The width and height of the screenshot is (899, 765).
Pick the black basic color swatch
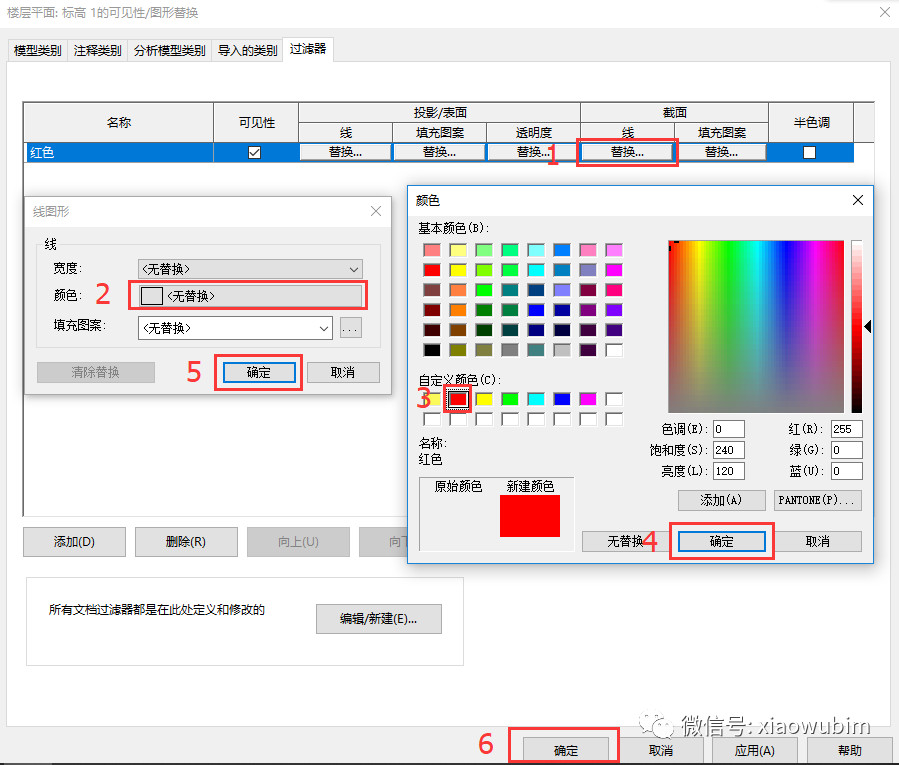coord(432,350)
